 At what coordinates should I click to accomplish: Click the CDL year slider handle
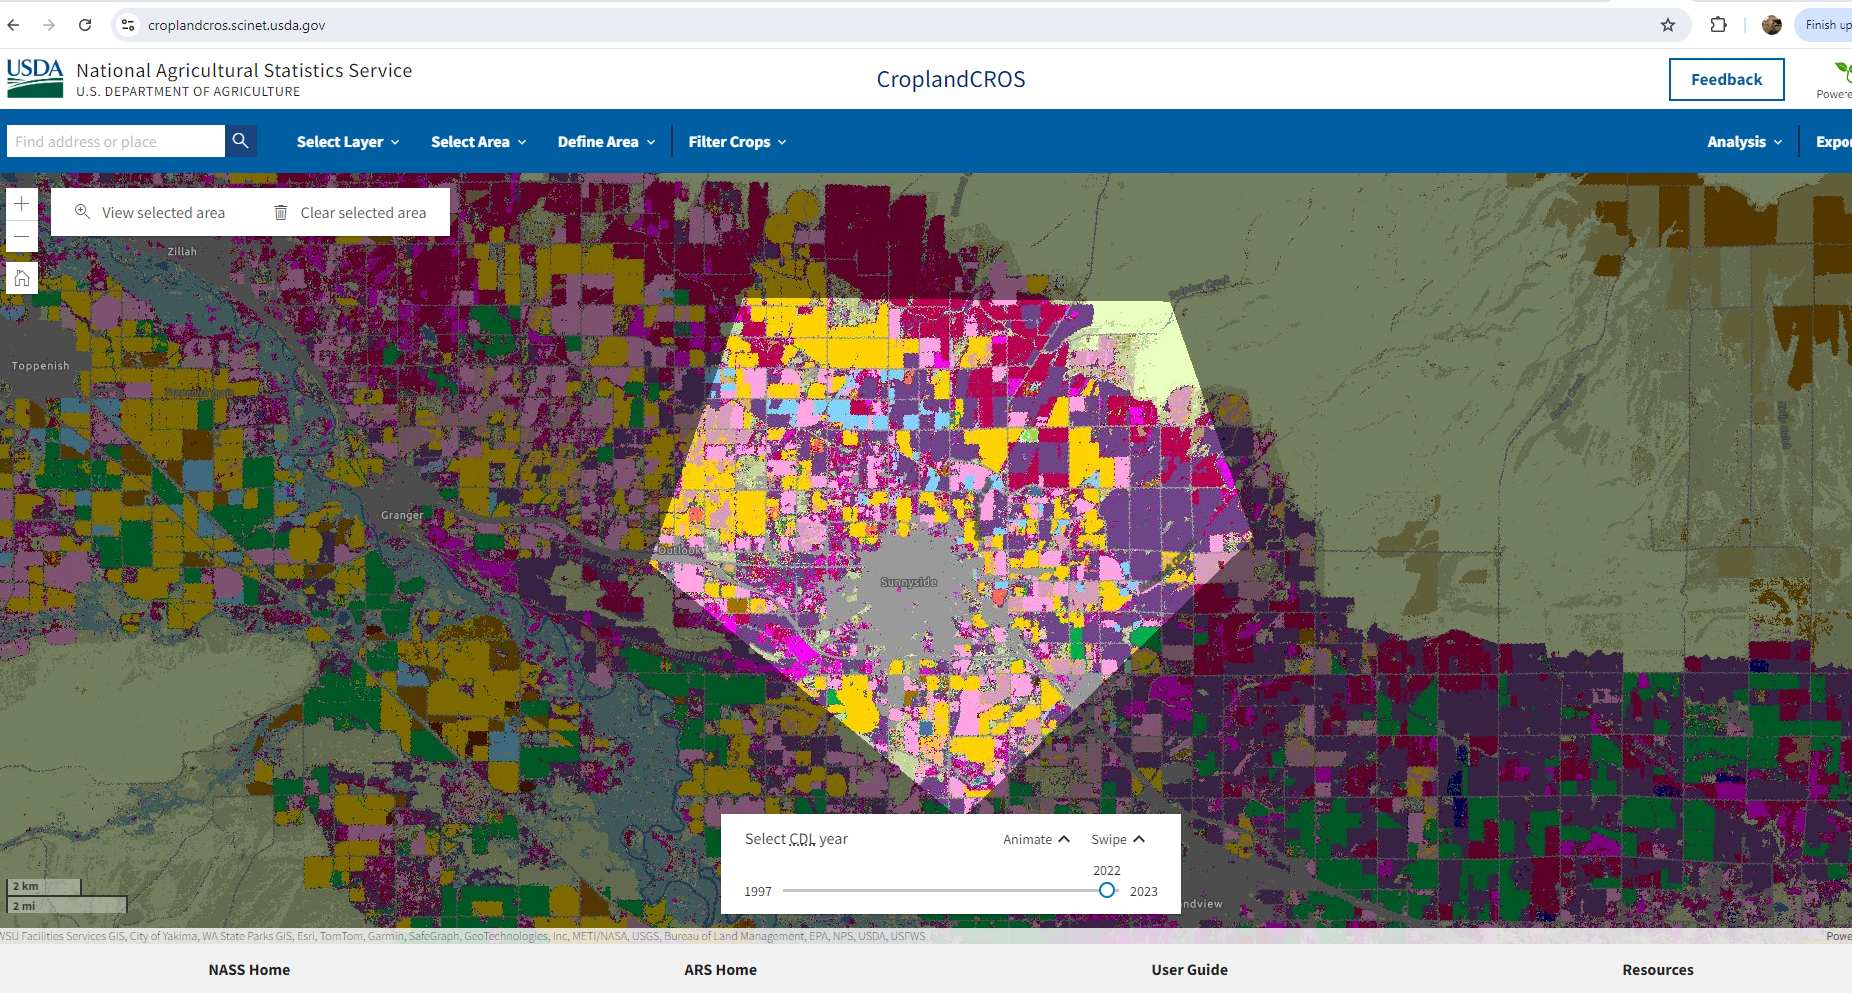click(x=1106, y=890)
